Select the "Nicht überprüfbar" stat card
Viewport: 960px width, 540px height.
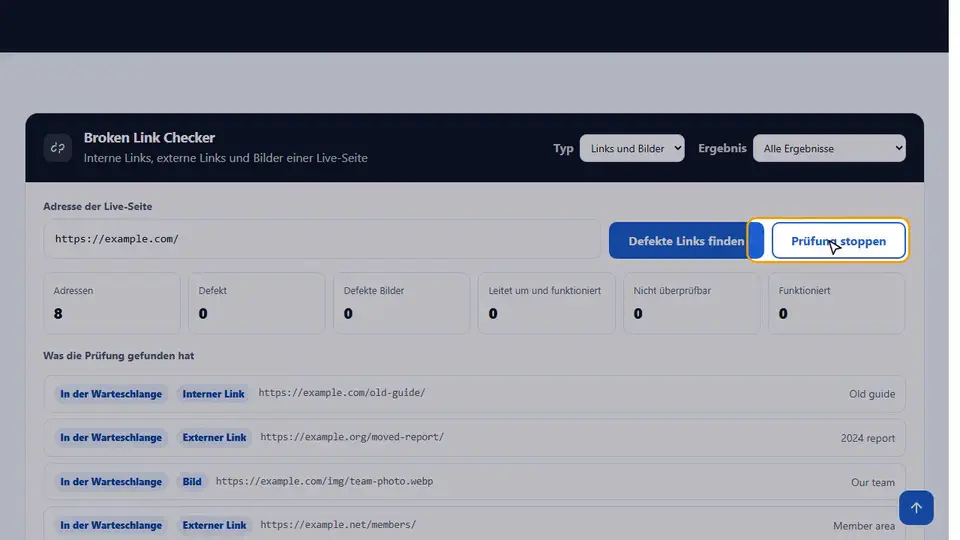(x=691, y=303)
